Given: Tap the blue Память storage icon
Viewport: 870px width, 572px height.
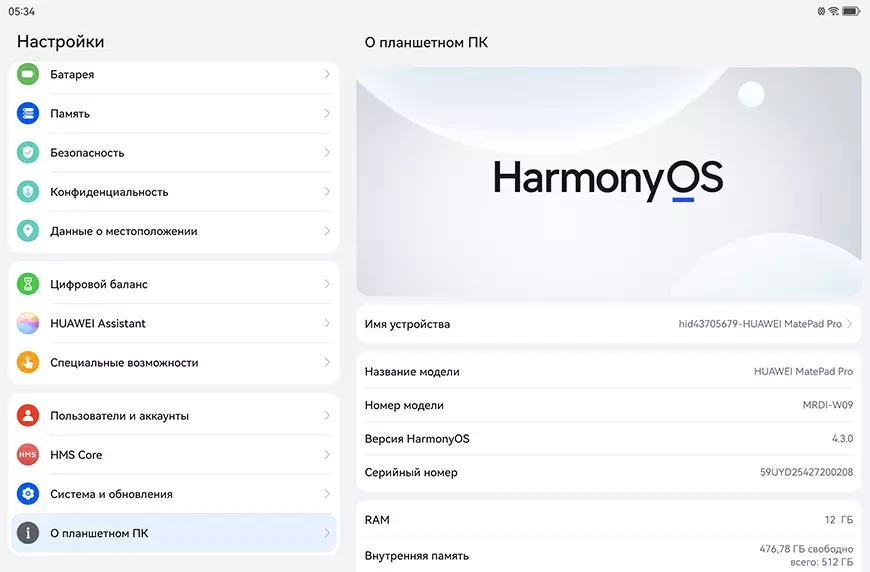Looking at the screenshot, I should (28, 114).
